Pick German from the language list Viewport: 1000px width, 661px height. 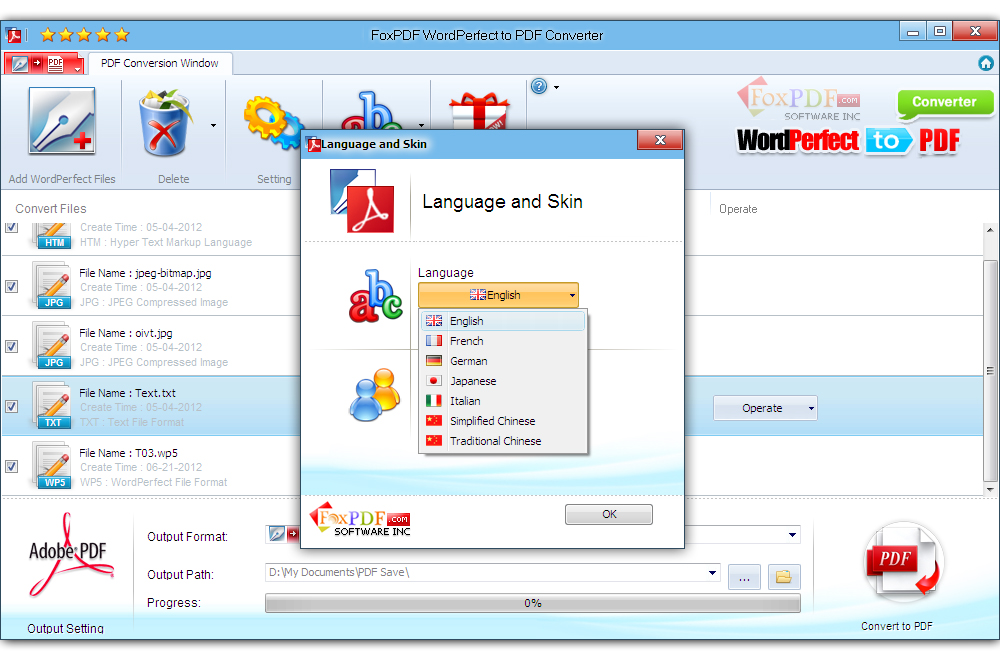503,360
